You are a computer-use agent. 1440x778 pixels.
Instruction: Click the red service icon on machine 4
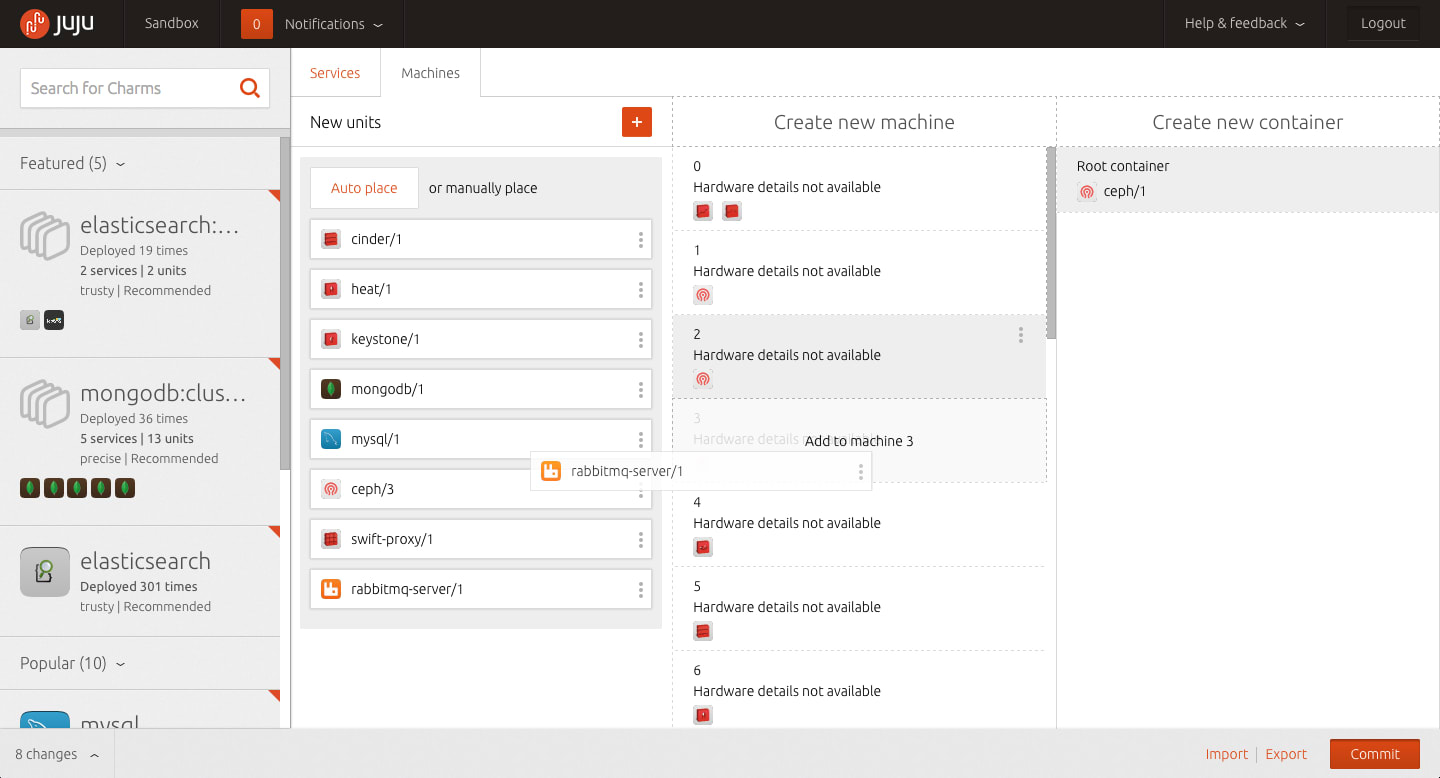click(703, 547)
